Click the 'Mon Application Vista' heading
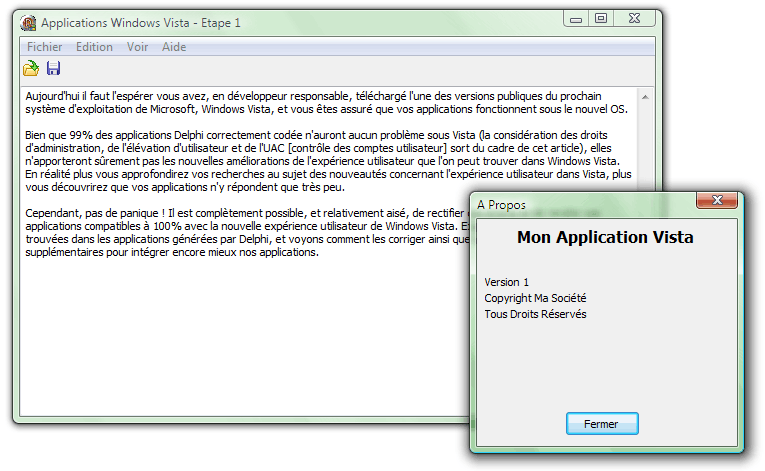The image size is (765, 471). pos(604,238)
